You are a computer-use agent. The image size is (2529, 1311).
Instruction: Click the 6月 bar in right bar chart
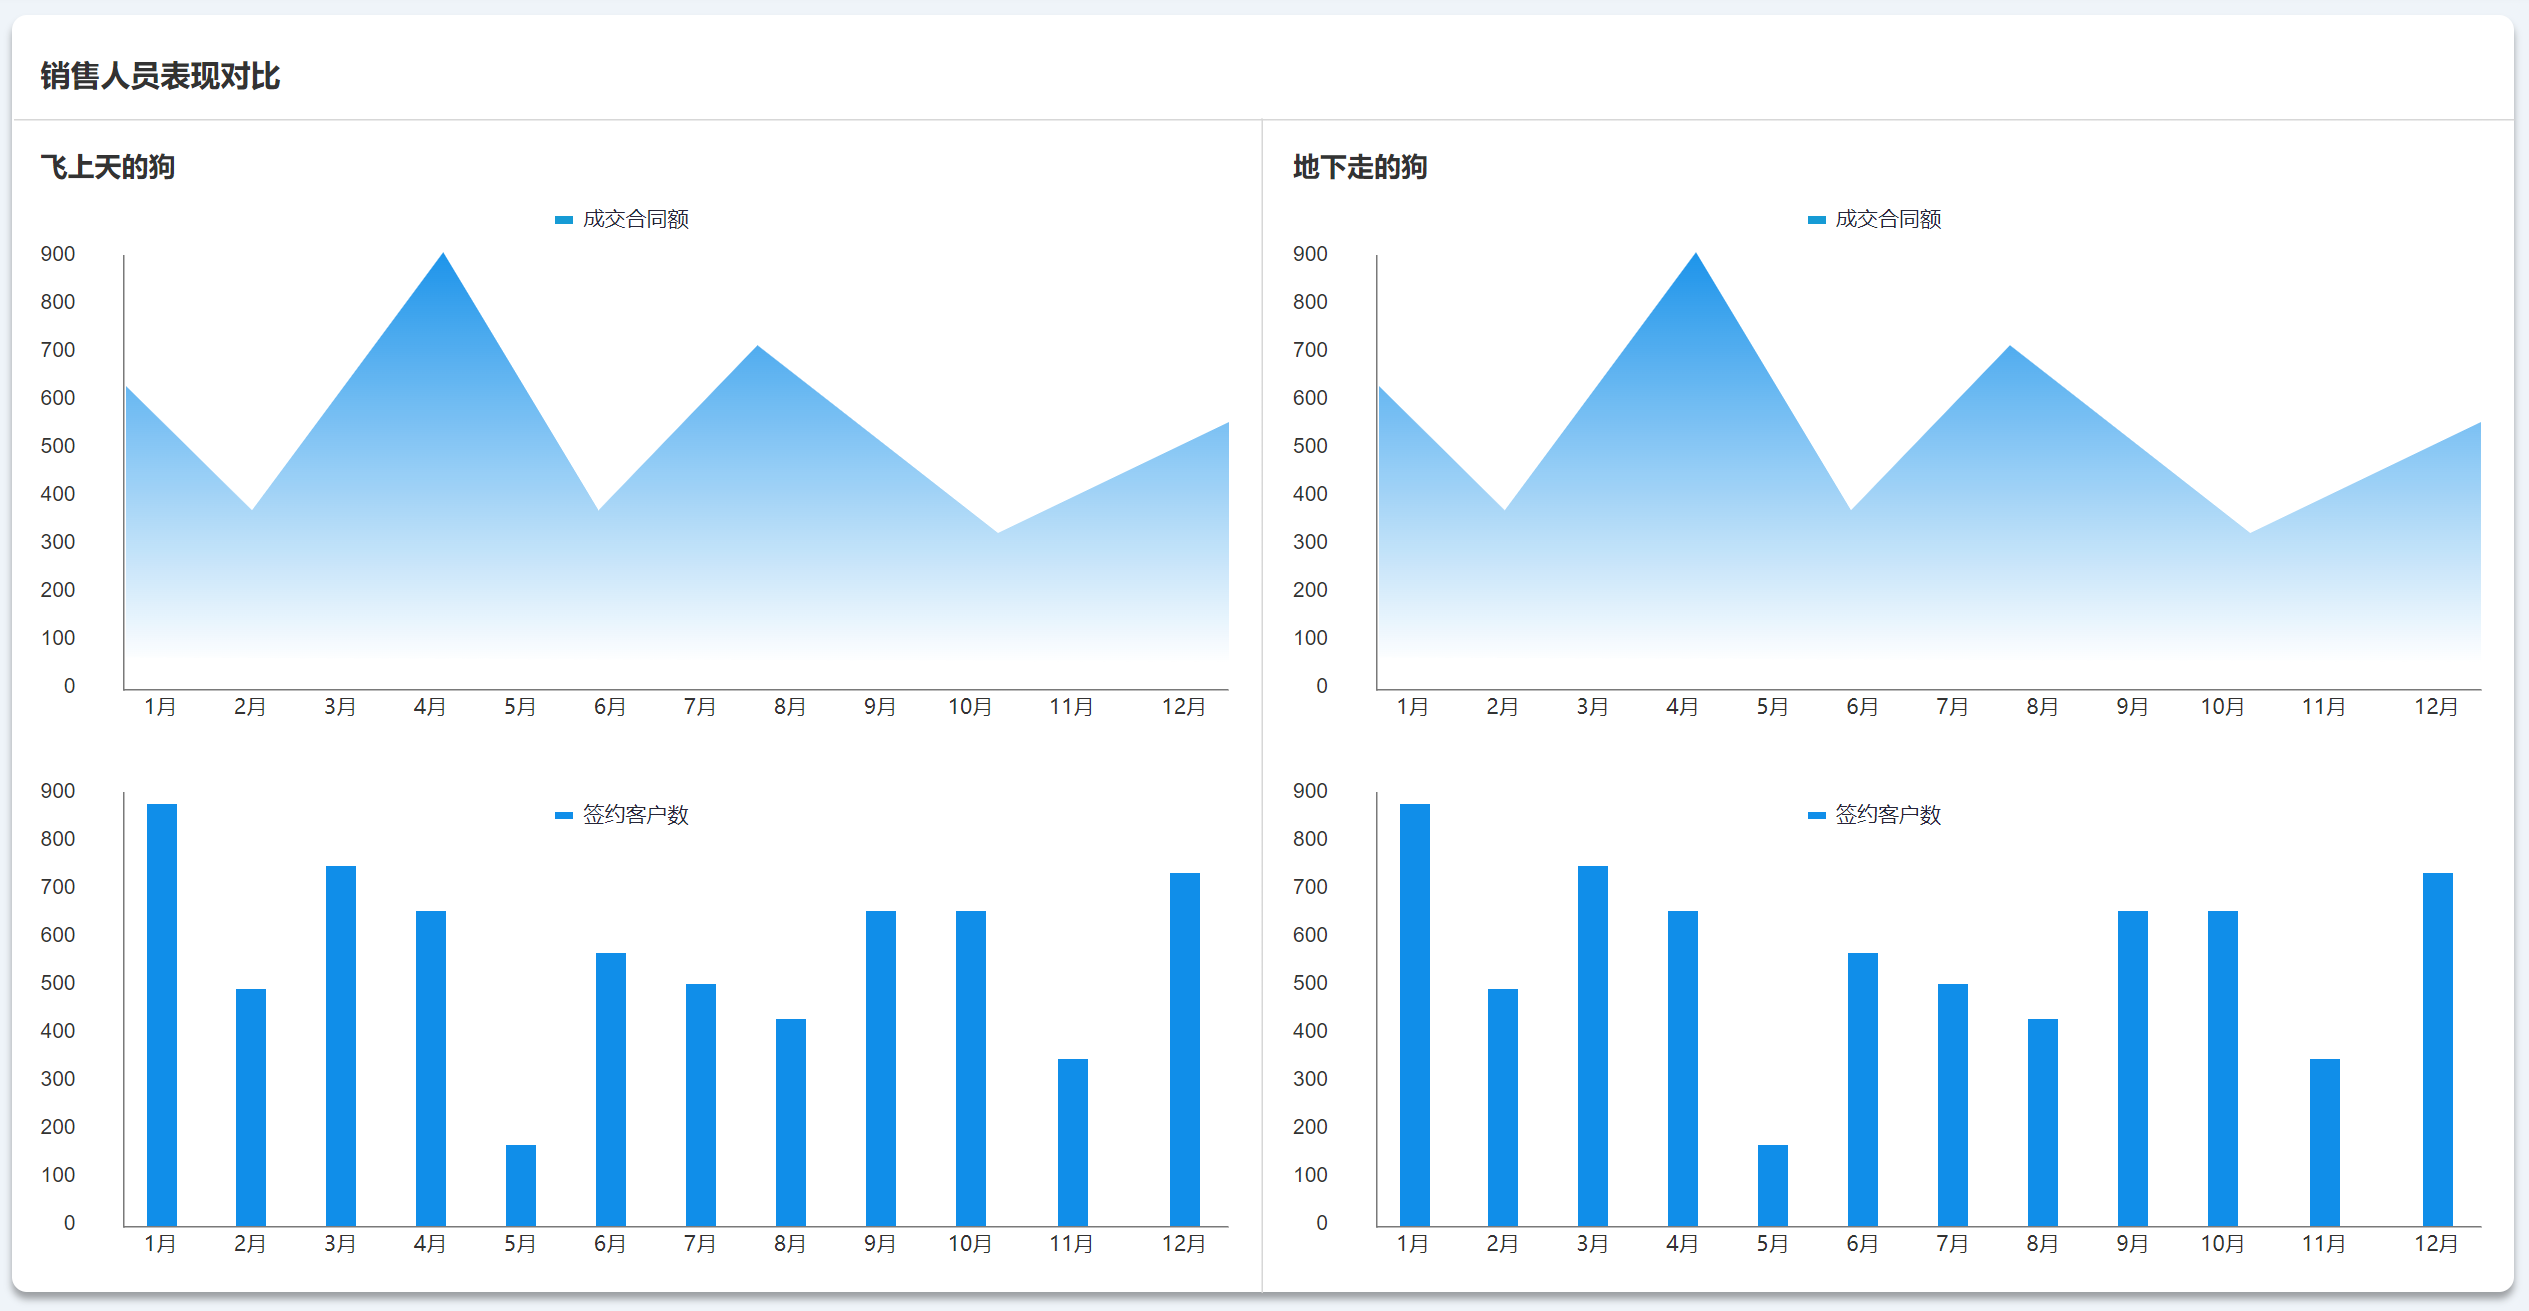tap(1863, 1089)
